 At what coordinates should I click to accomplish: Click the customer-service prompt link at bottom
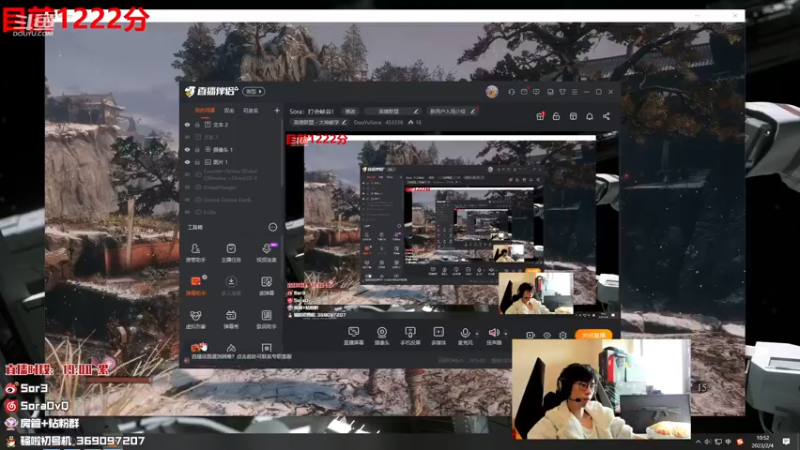(241, 357)
